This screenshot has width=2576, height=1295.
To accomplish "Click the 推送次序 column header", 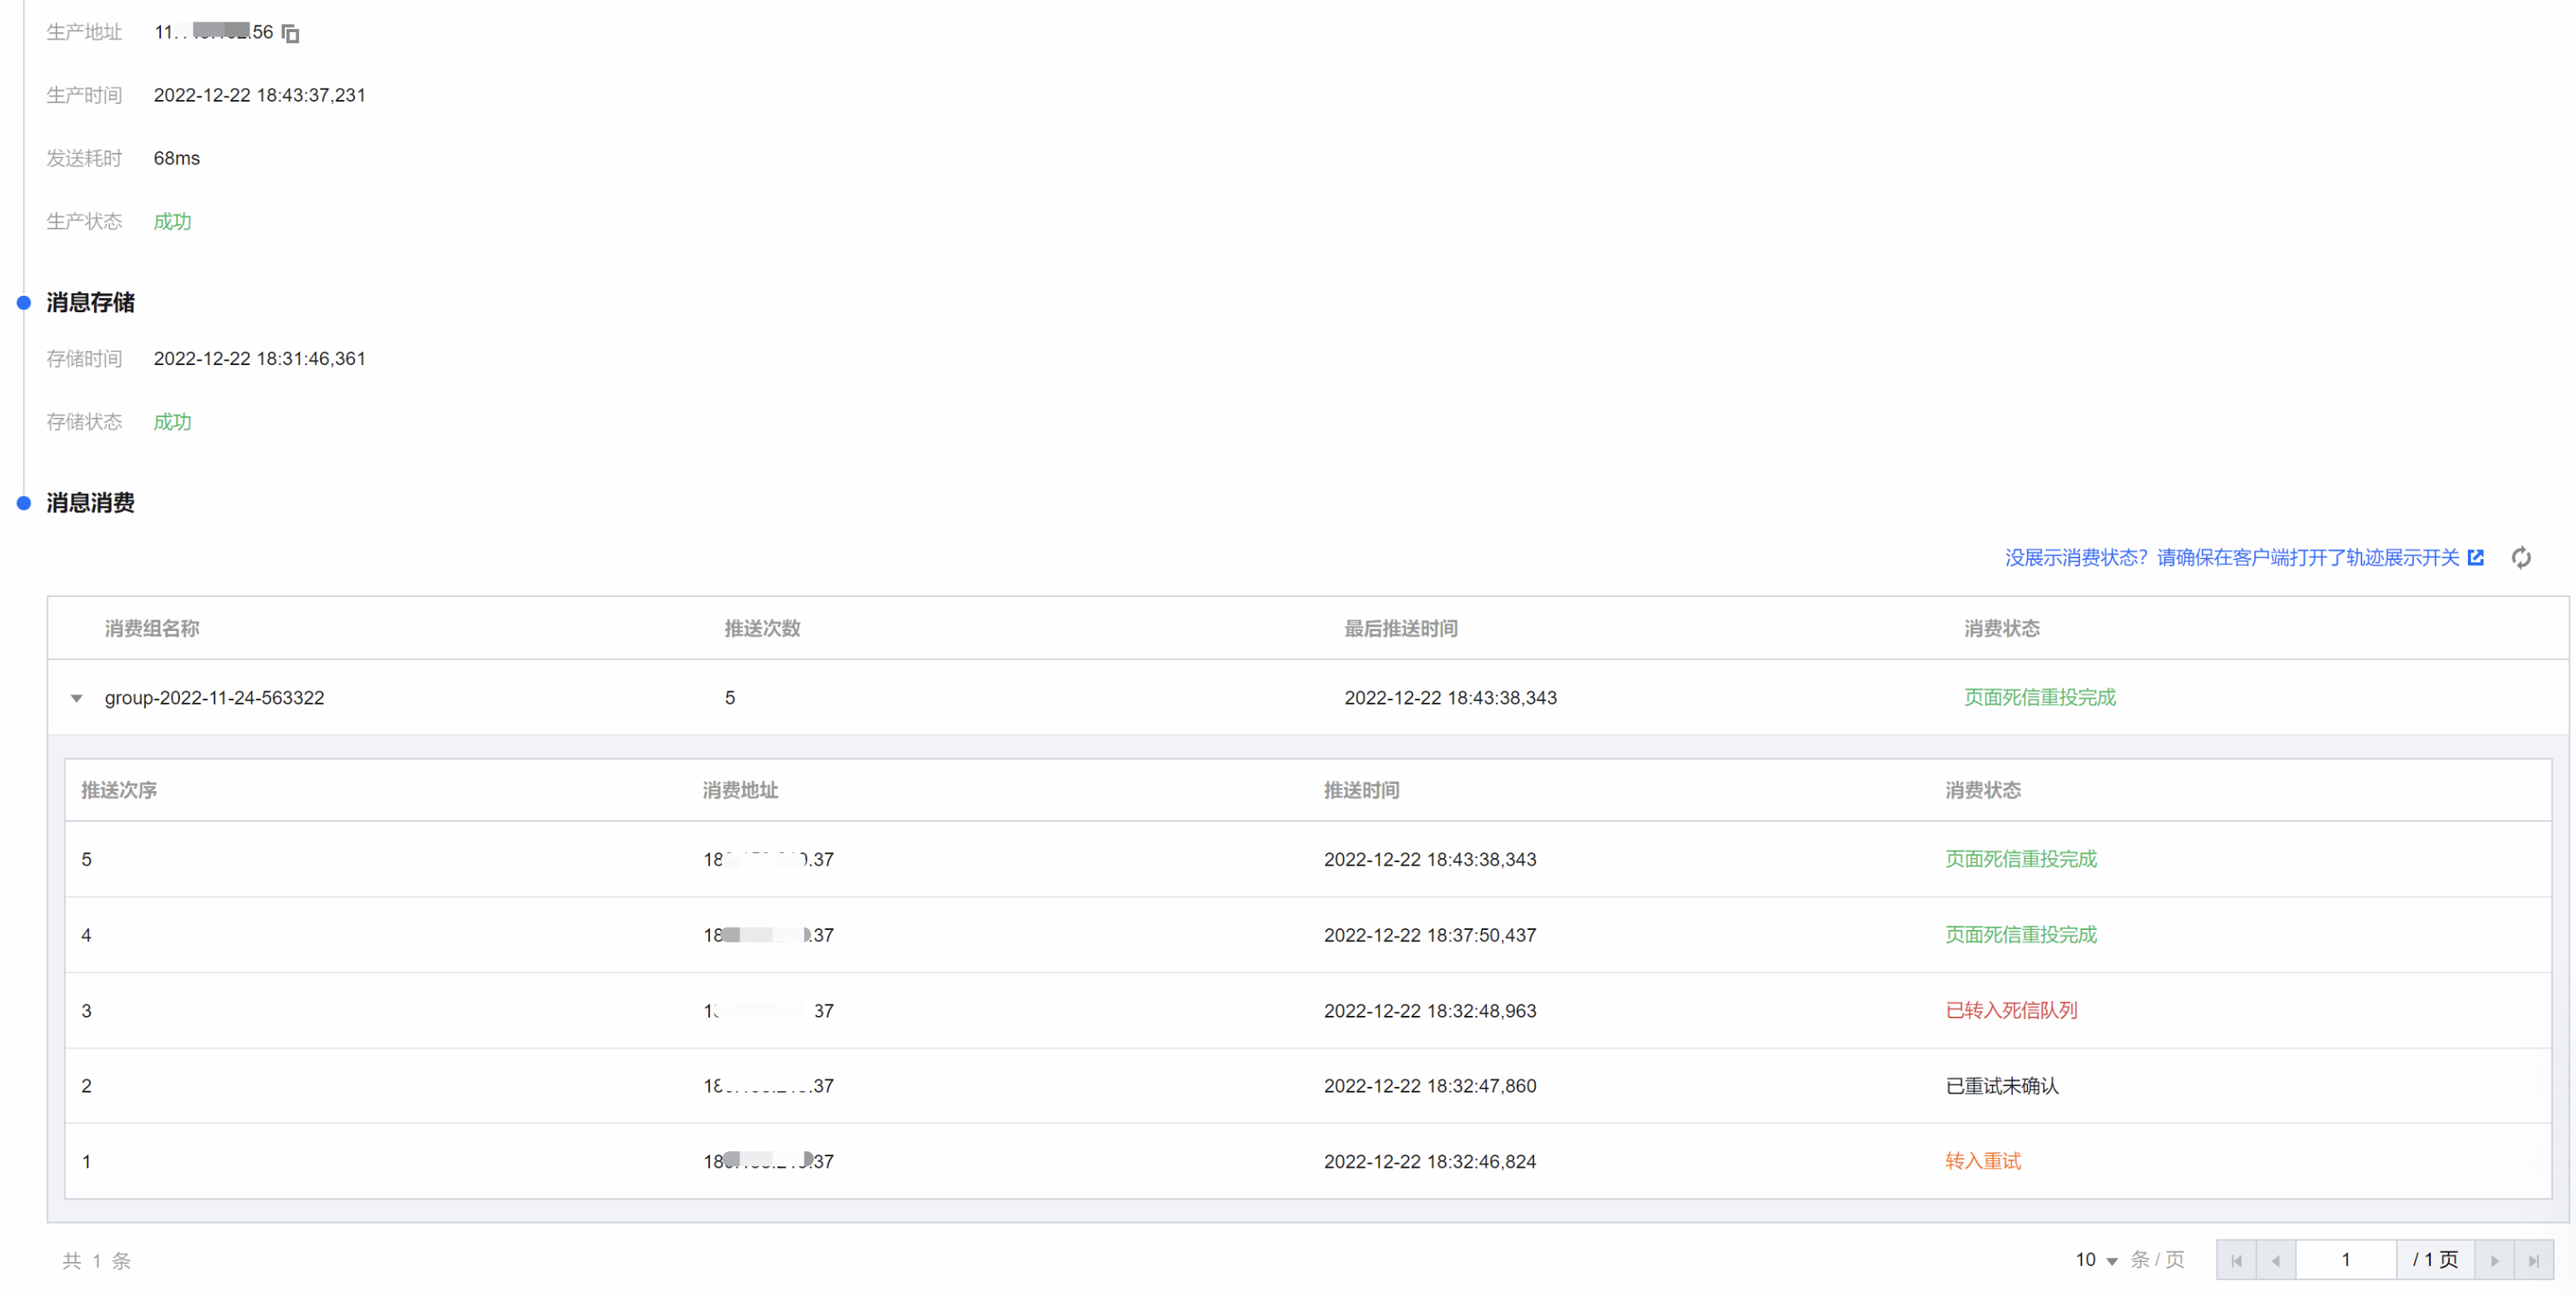I will click(x=119, y=790).
